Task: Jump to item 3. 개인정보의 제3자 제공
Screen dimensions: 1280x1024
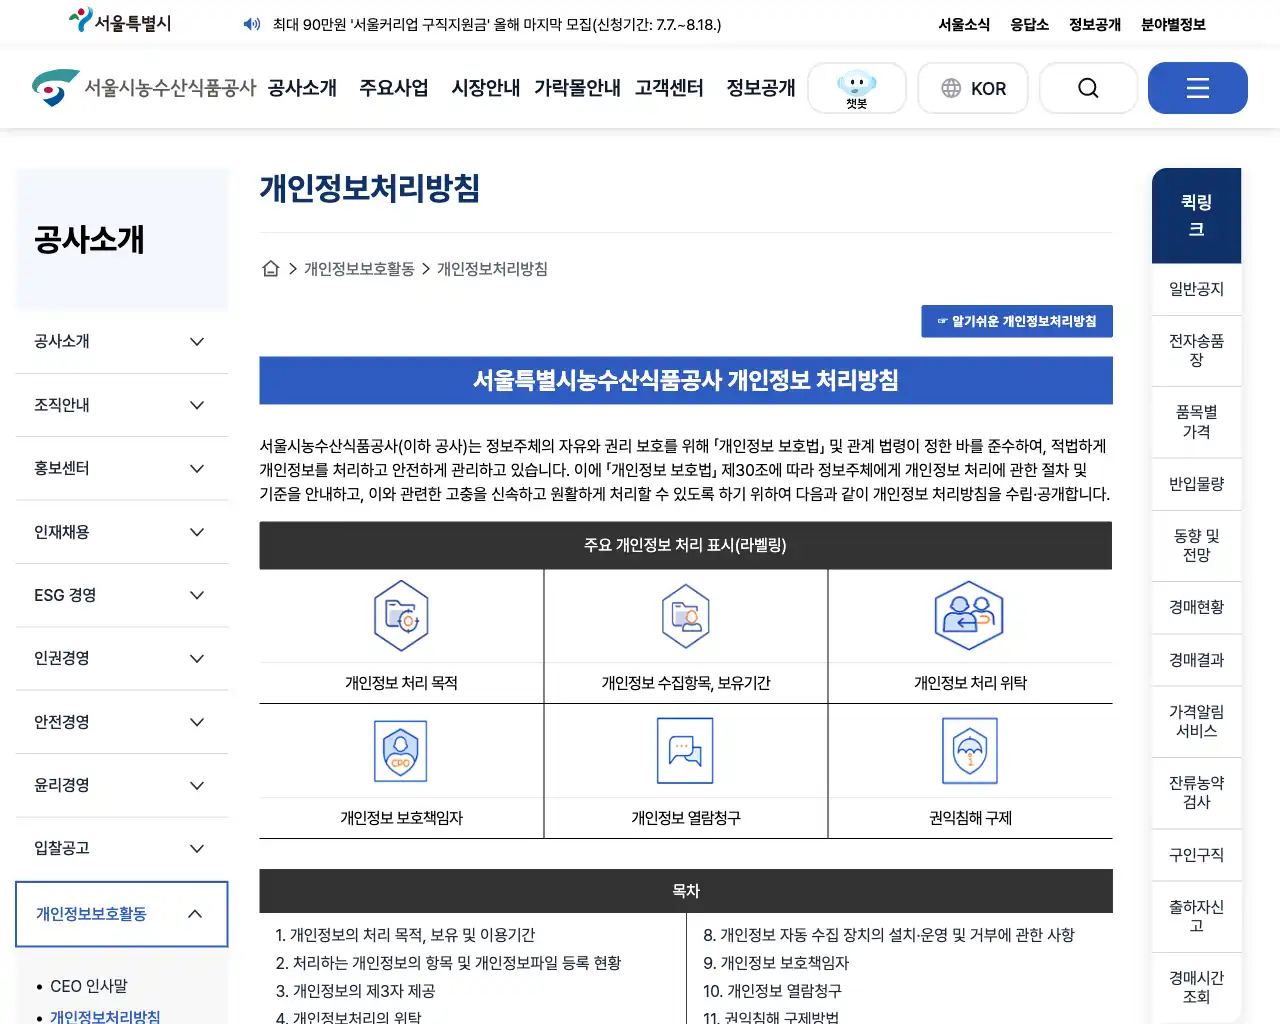Action: 355,991
